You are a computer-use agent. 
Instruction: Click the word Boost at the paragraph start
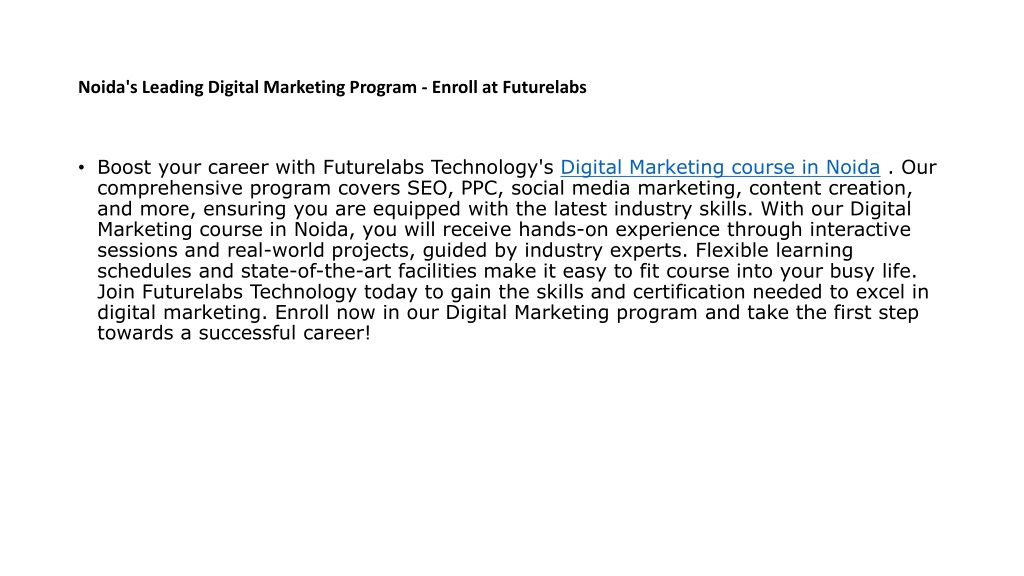[x=124, y=167]
